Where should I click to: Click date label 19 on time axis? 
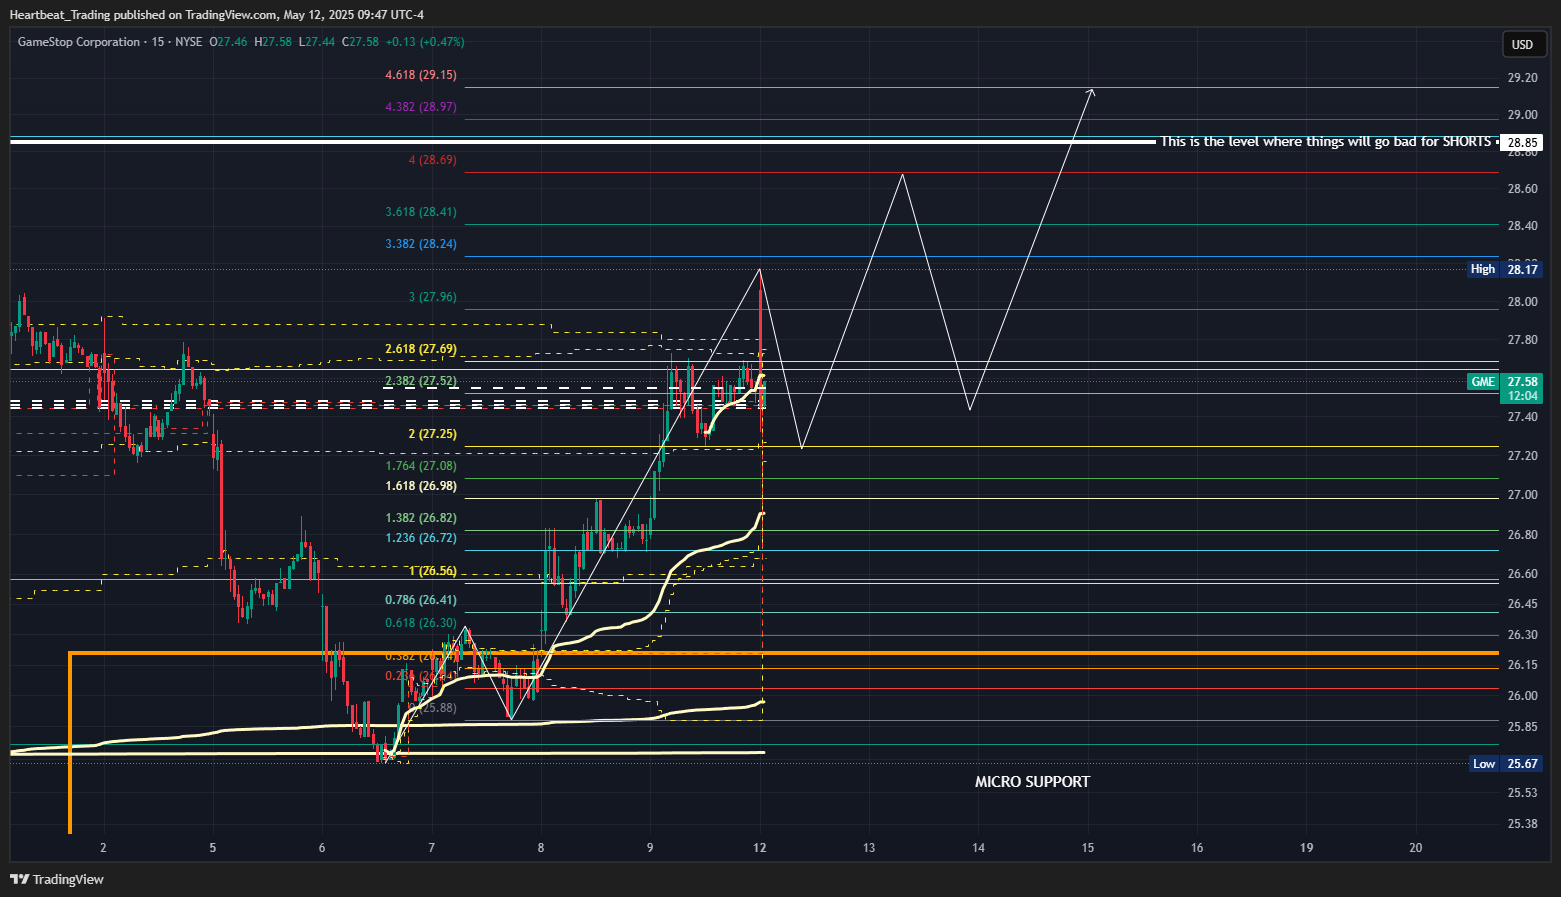[x=1306, y=848]
